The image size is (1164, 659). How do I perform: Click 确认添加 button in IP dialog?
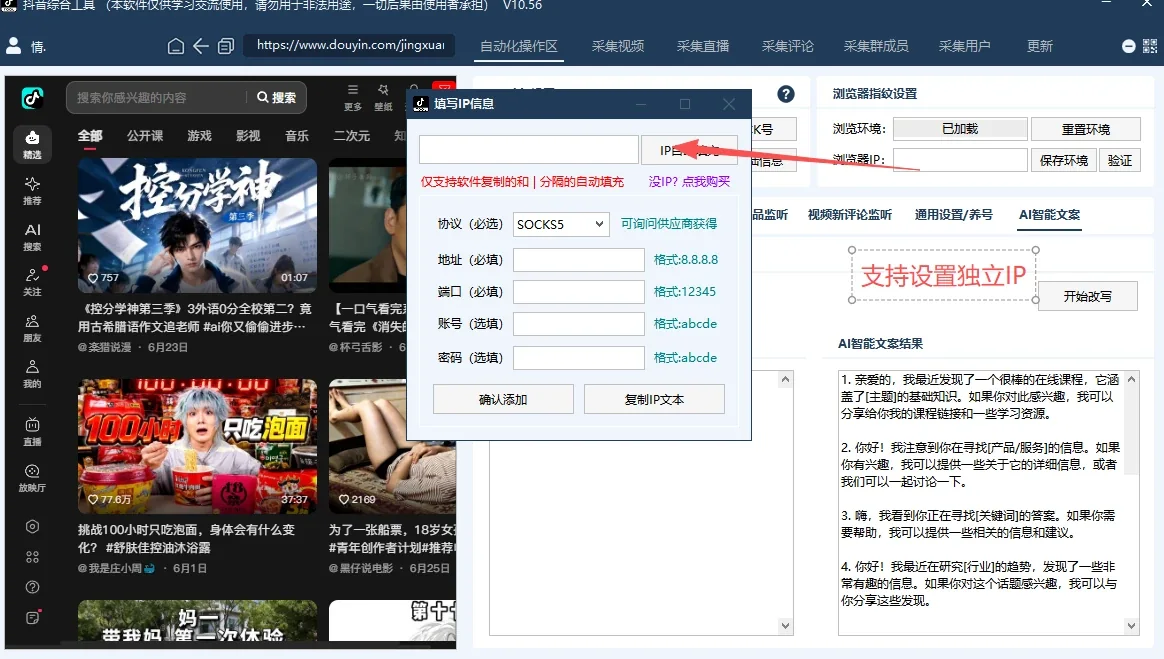(503, 399)
